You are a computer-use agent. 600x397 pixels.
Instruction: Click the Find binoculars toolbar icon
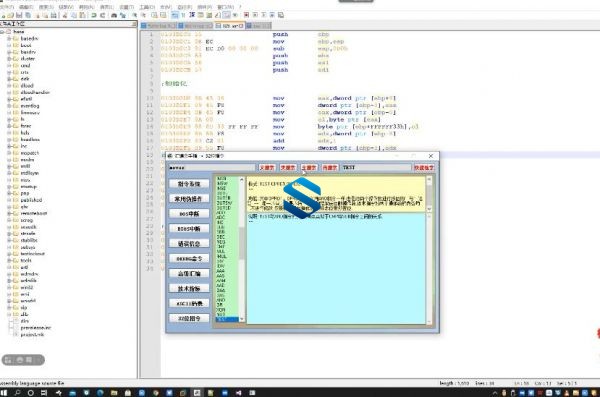pos(114,15)
